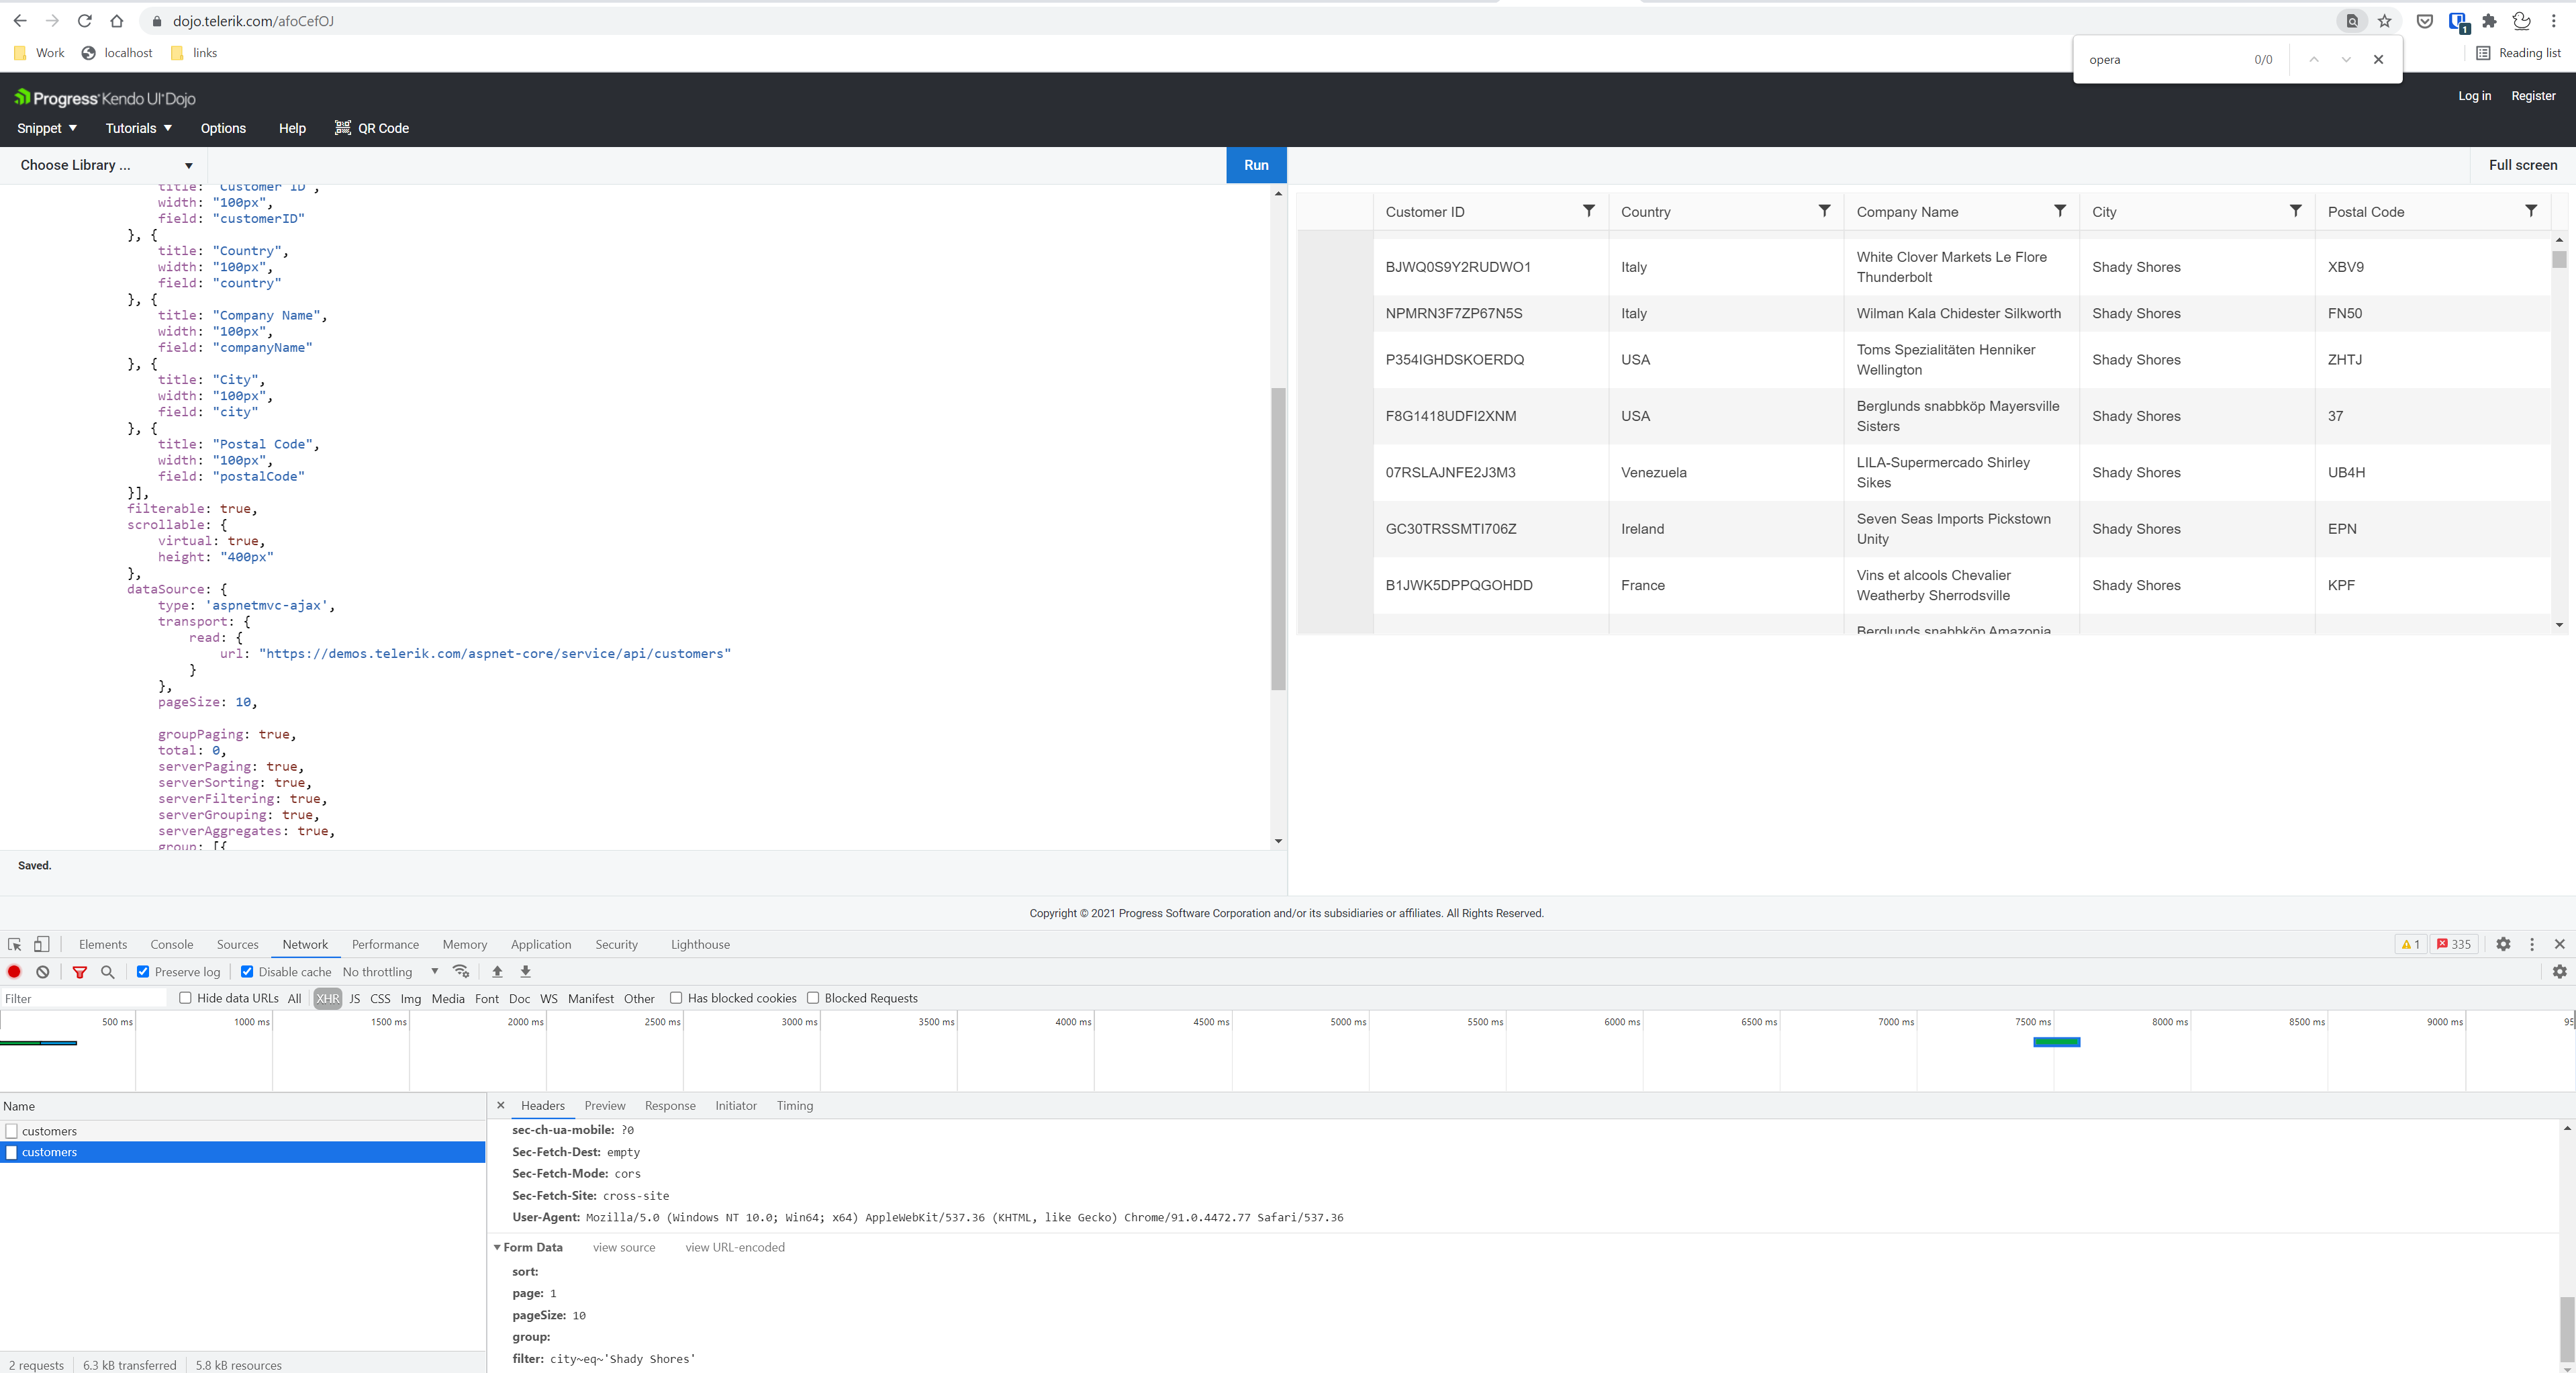
Task: Toggle the Disable cache checkbox
Action: 247,971
